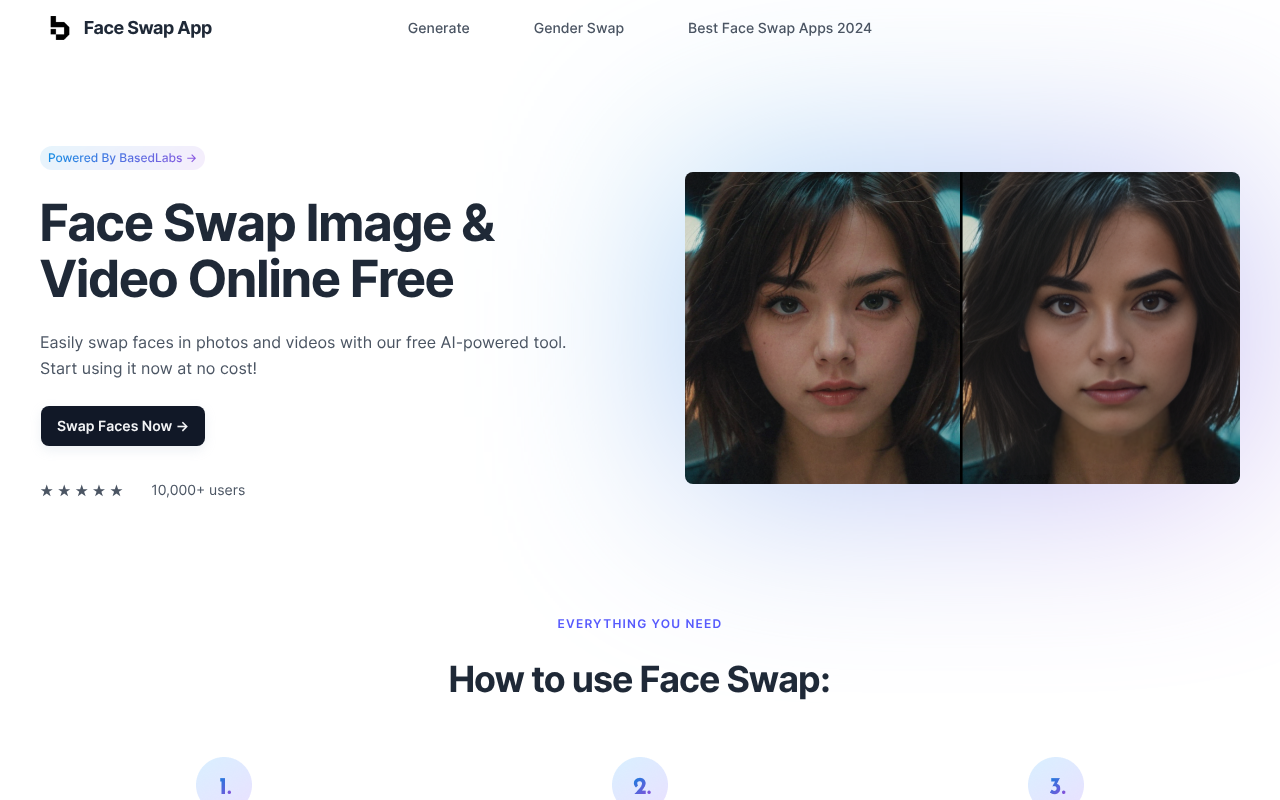Click the 'Face Swap App' brand name

click(x=147, y=28)
